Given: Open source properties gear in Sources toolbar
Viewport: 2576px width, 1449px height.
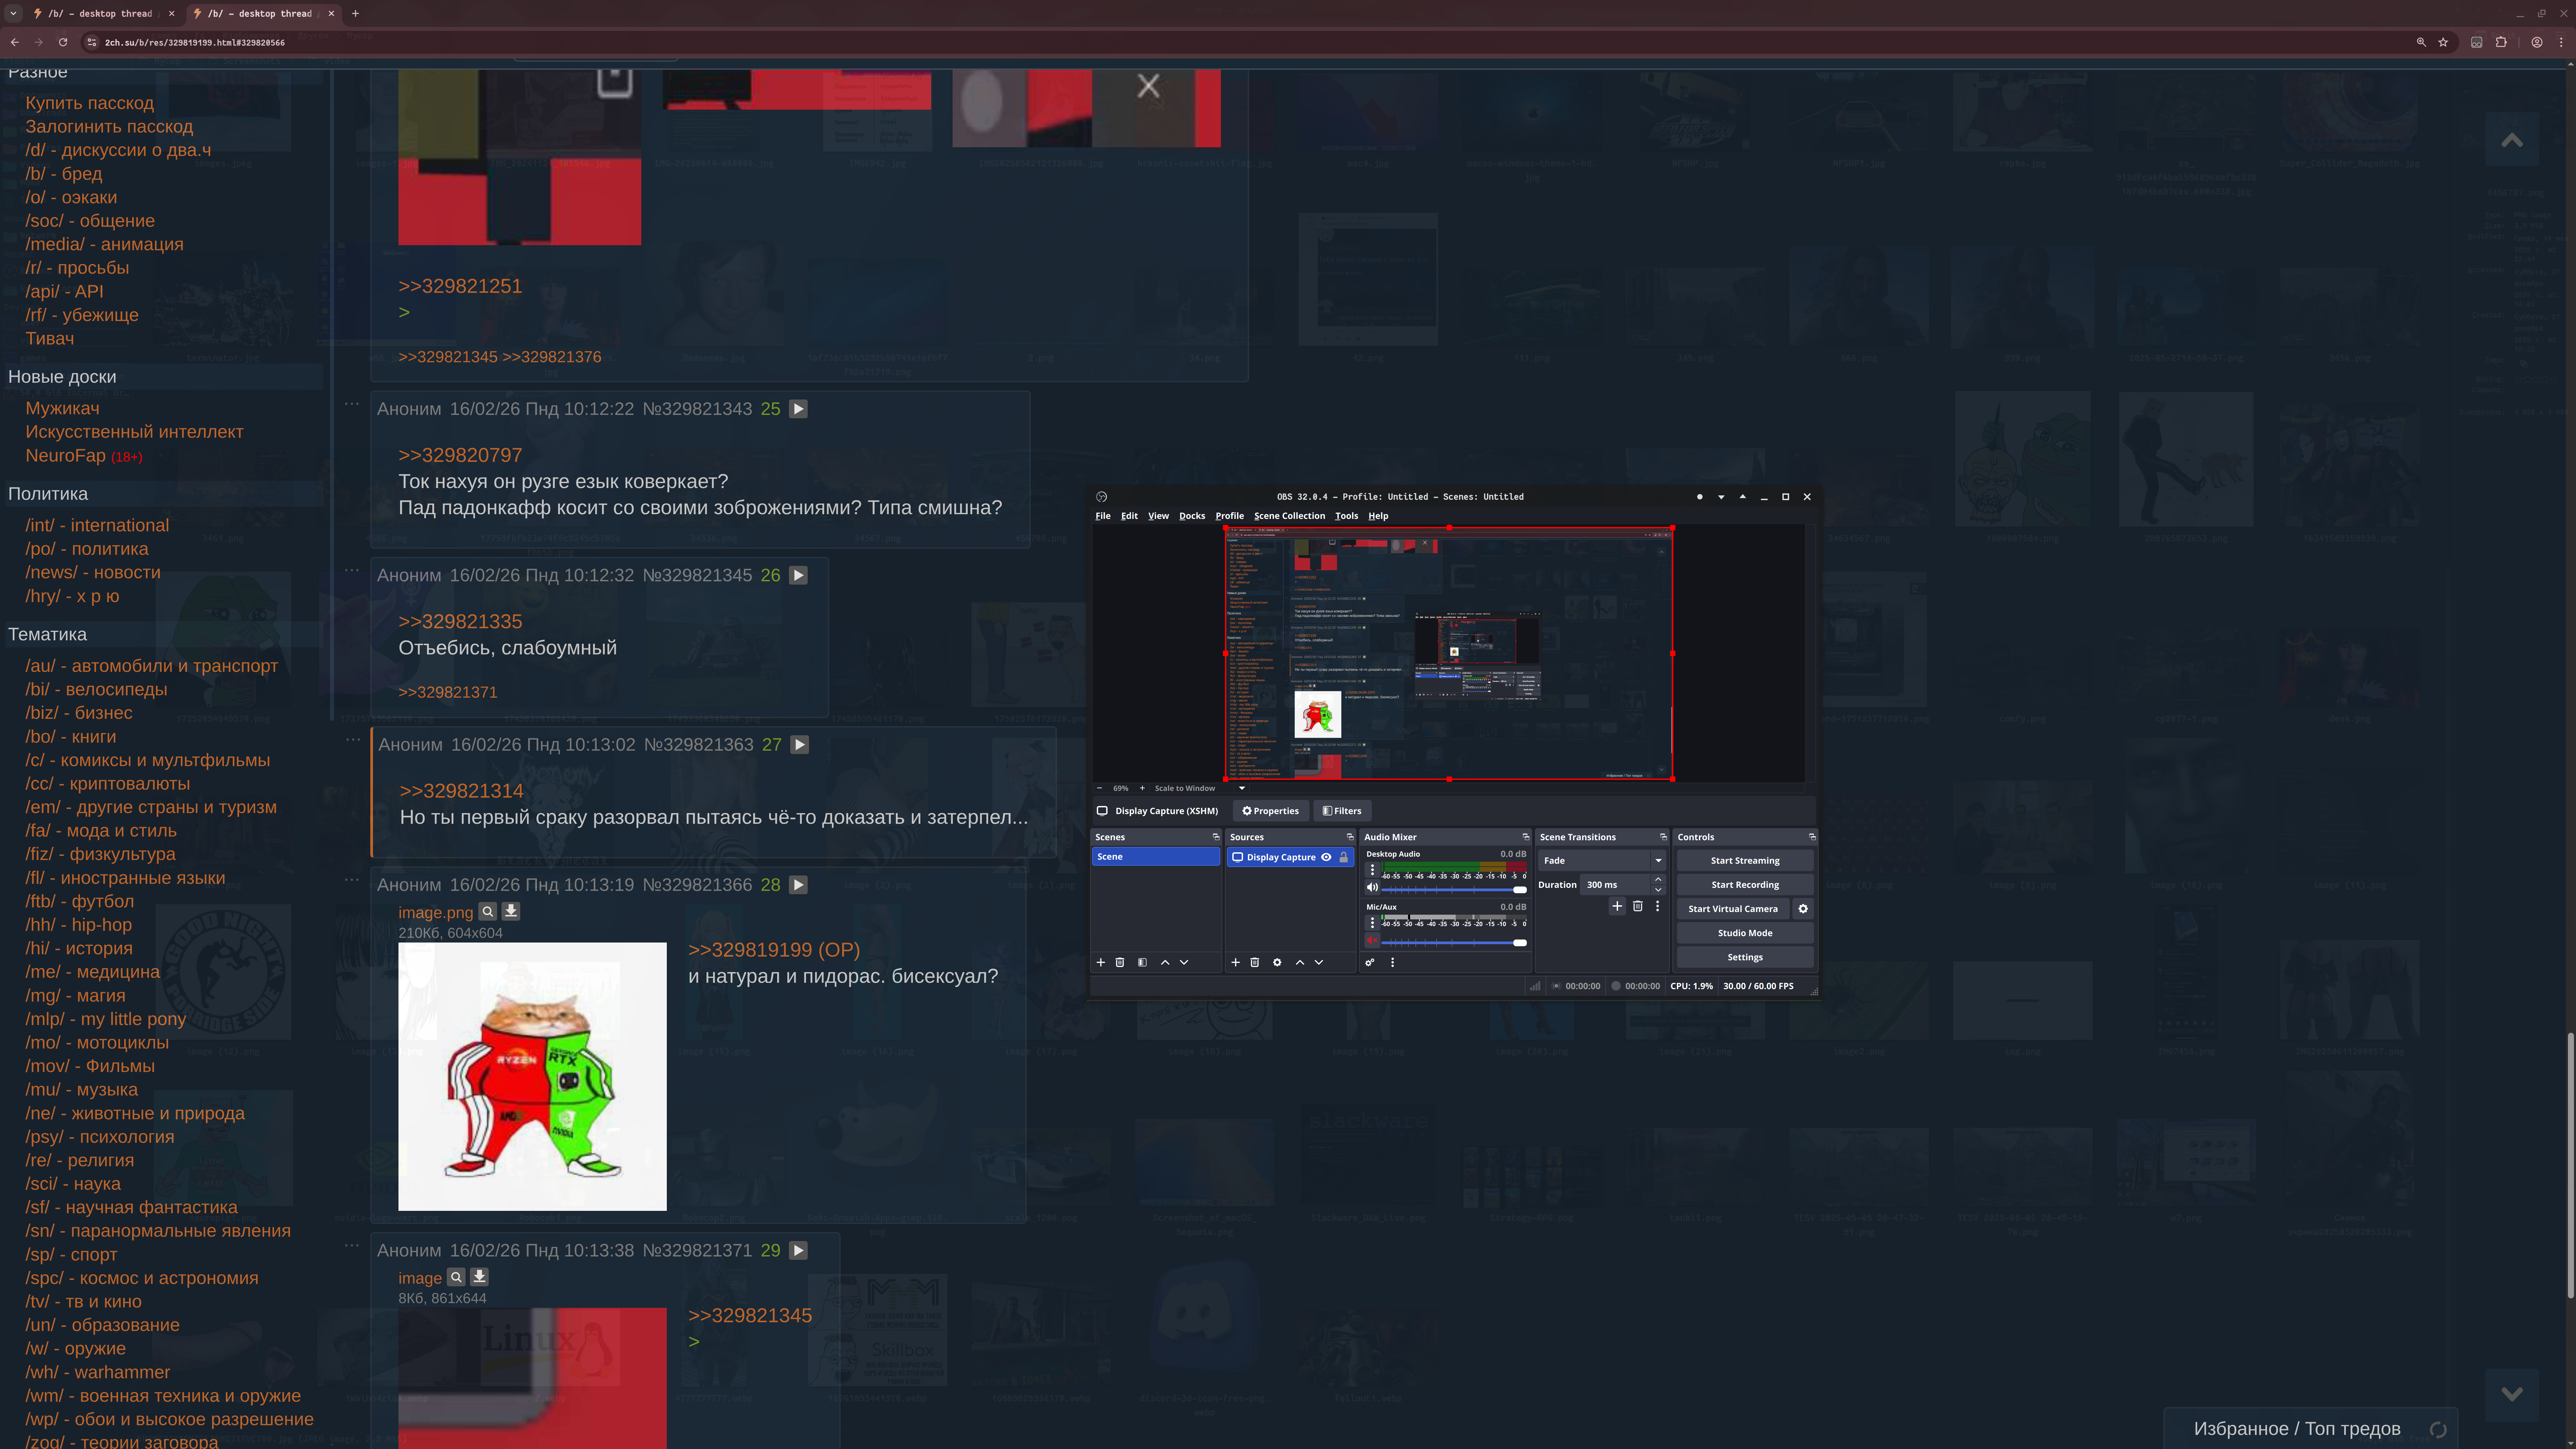Looking at the screenshot, I should 1277,962.
